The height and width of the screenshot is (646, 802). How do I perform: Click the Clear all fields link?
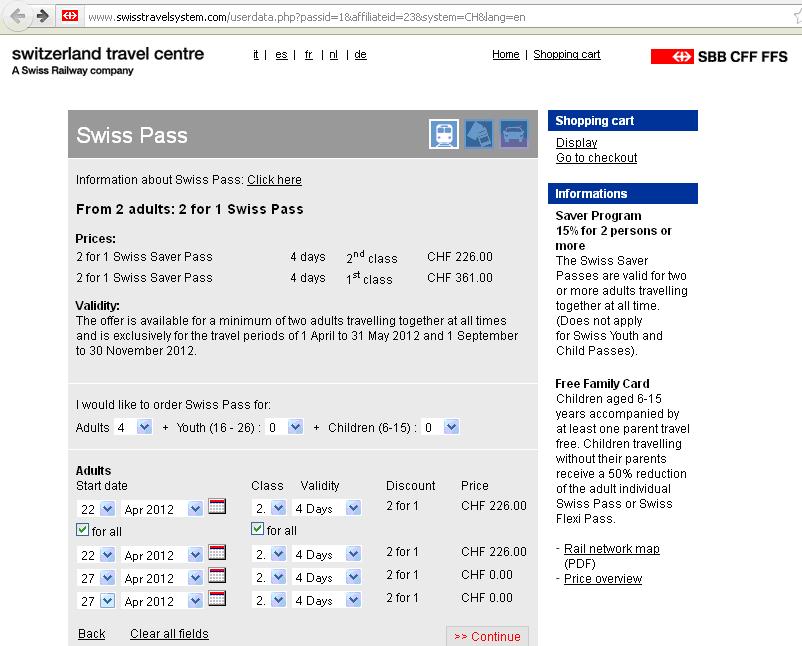pos(169,634)
